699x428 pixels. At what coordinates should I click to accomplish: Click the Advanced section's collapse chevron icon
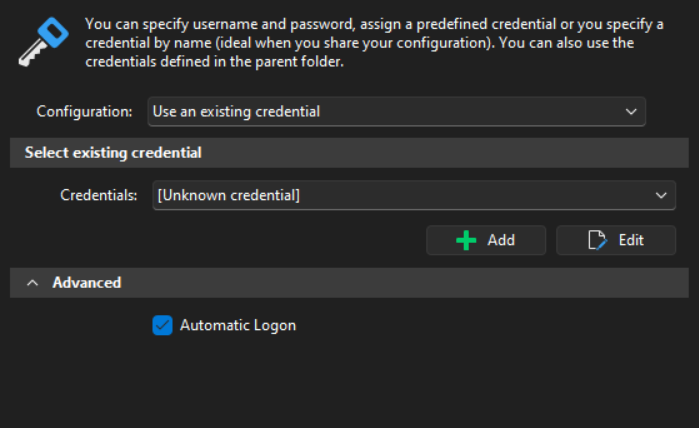pos(33,283)
